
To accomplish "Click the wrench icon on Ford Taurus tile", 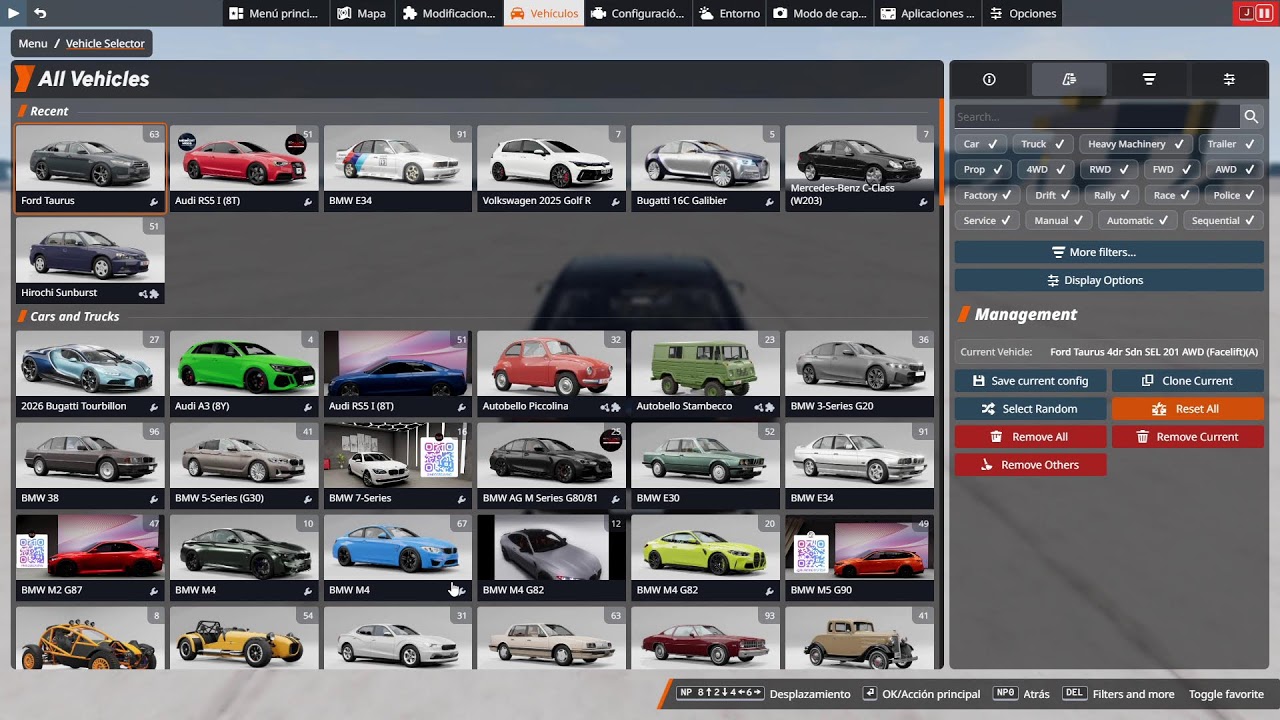I will 154,201.
